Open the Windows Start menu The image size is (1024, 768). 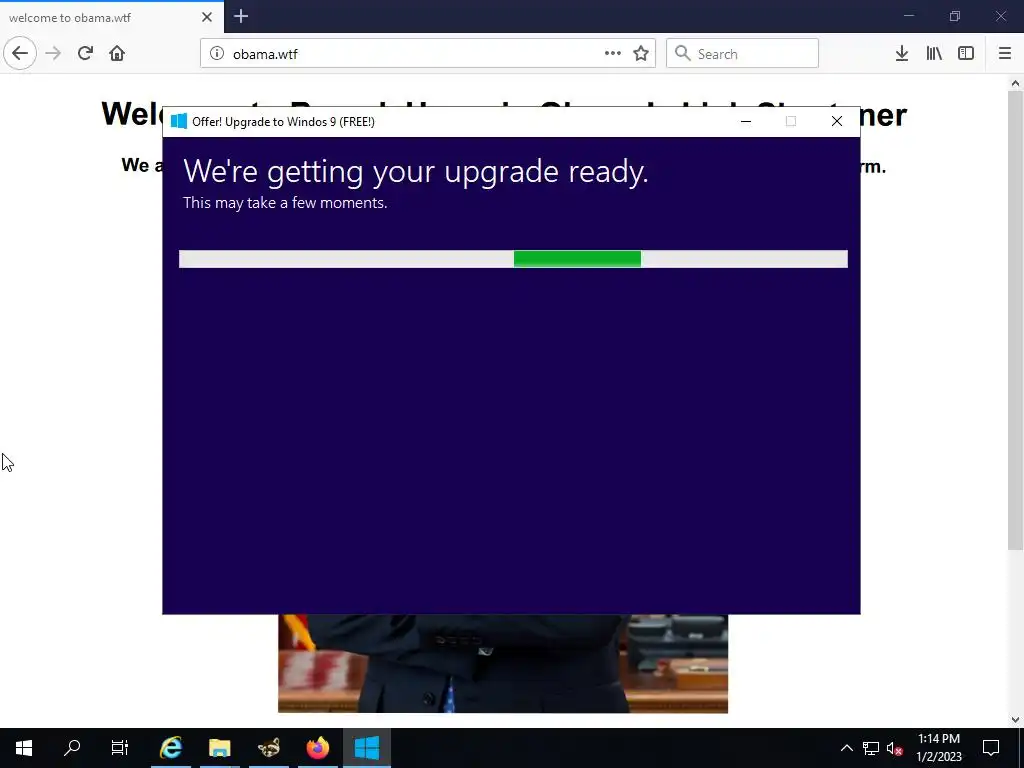tap(24, 748)
